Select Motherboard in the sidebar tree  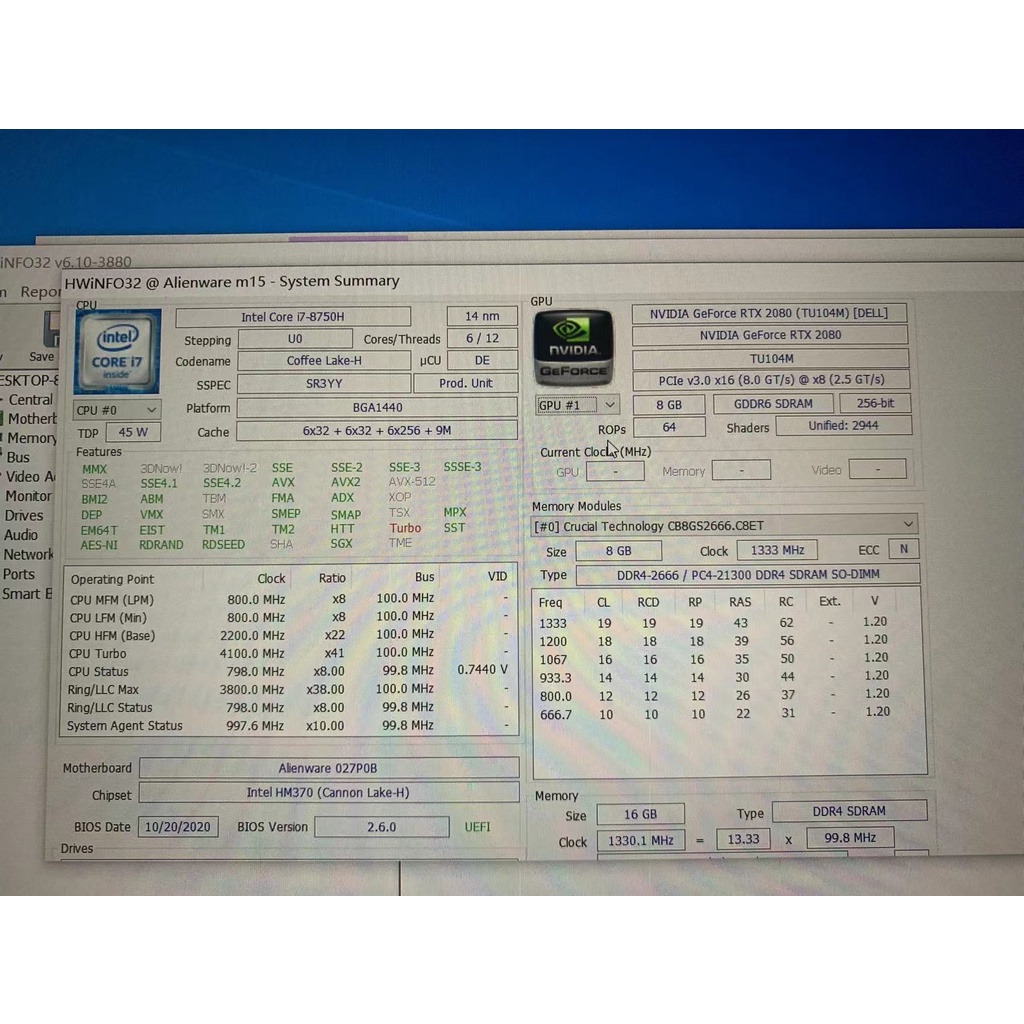[x=32, y=418]
